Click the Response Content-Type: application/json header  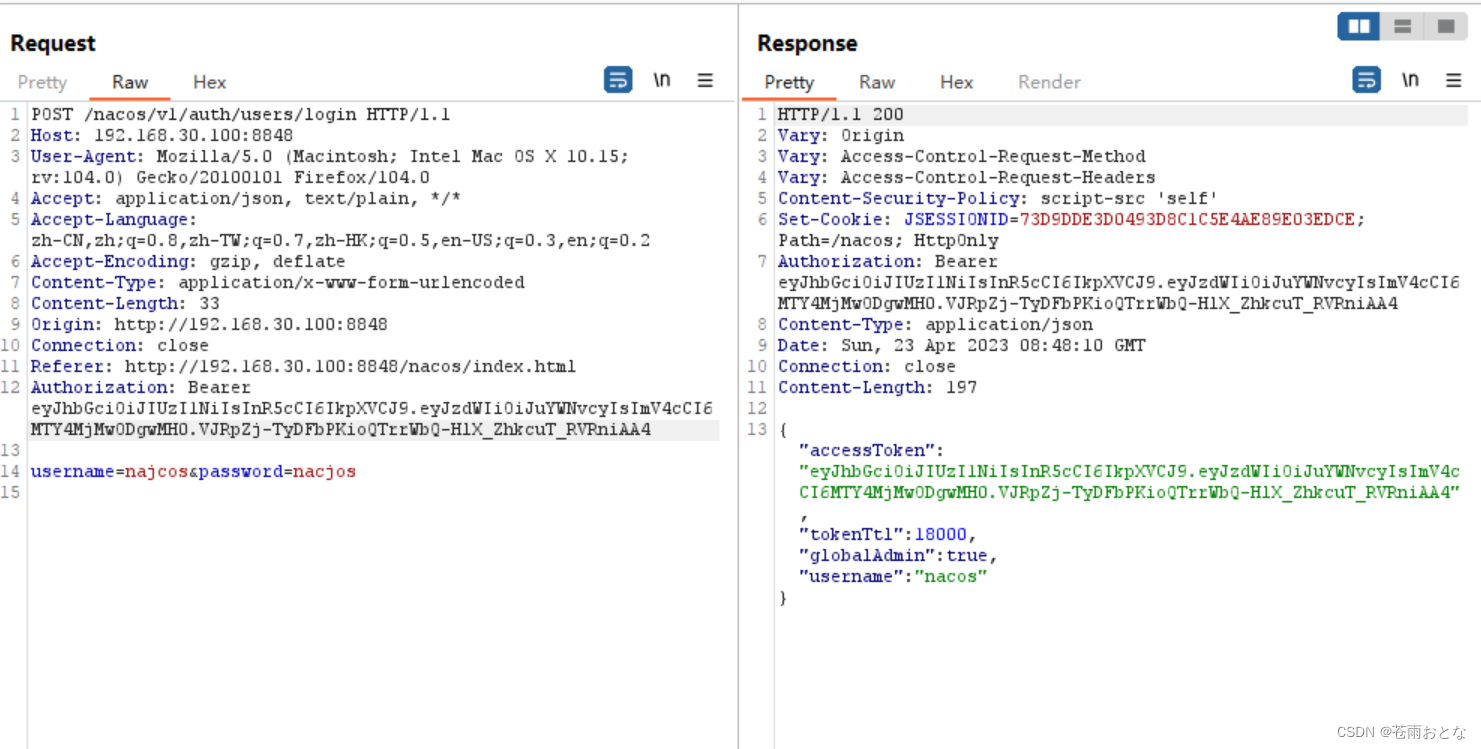point(935,324)
